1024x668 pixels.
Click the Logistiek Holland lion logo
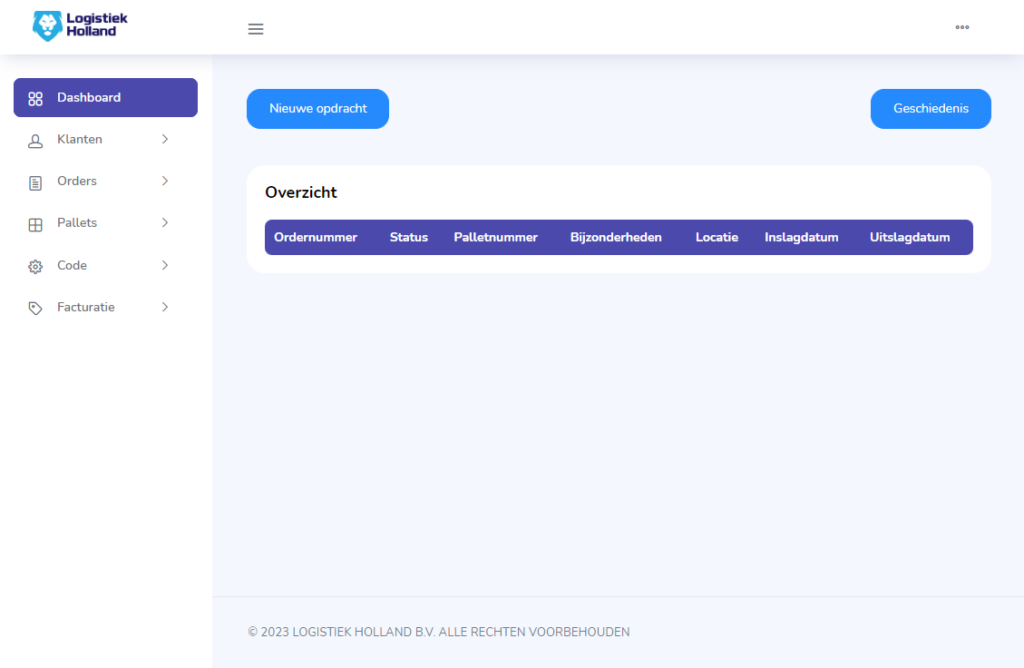47,26
